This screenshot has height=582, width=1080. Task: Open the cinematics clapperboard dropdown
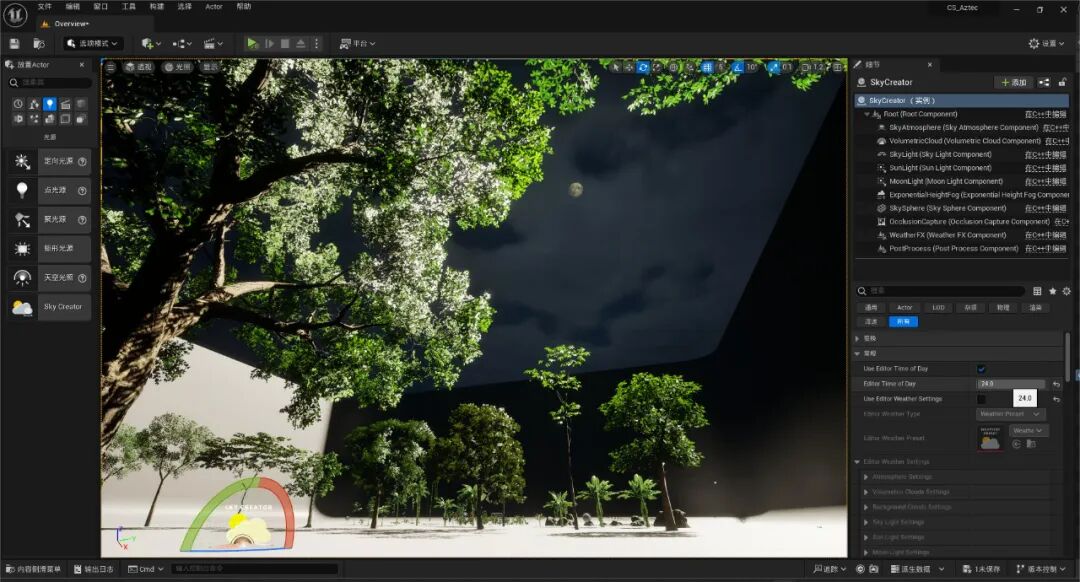click(x=213, y=43)
